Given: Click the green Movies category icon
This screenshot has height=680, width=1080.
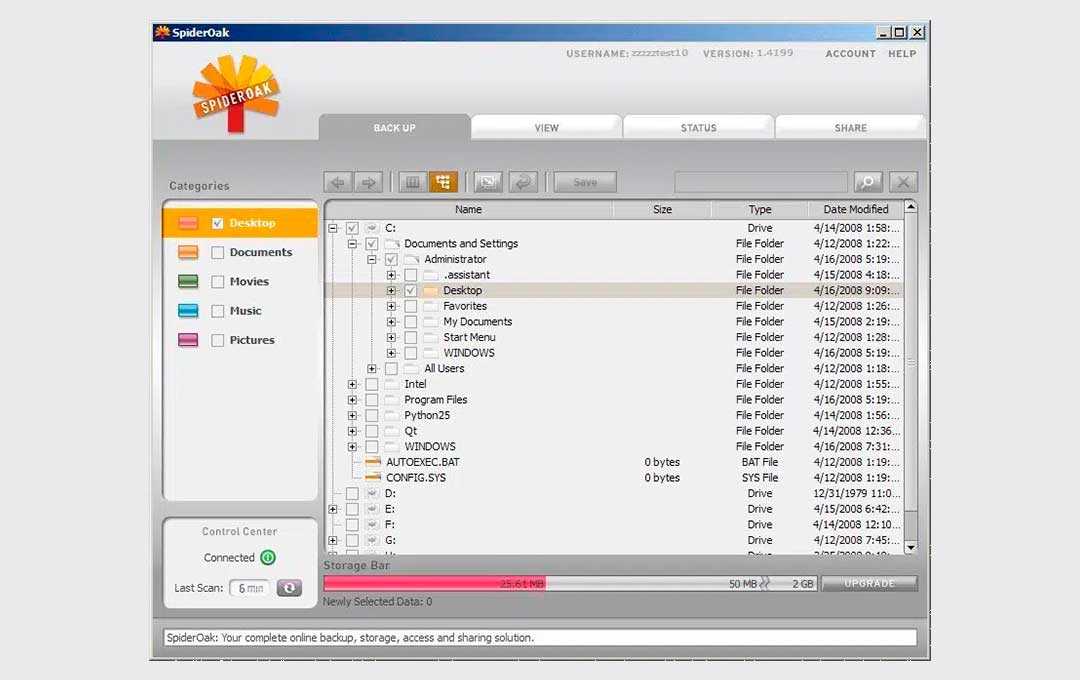Looking at the screenshot, I should coord(188,281).
